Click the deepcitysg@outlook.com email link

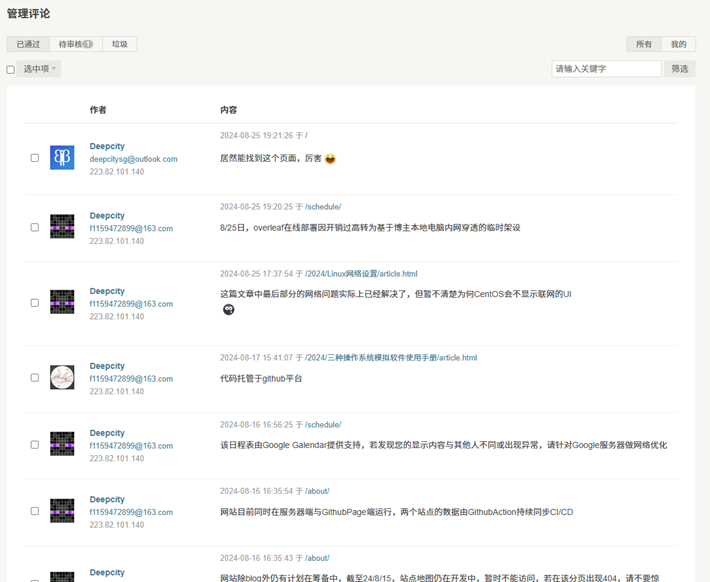point(134,159)
